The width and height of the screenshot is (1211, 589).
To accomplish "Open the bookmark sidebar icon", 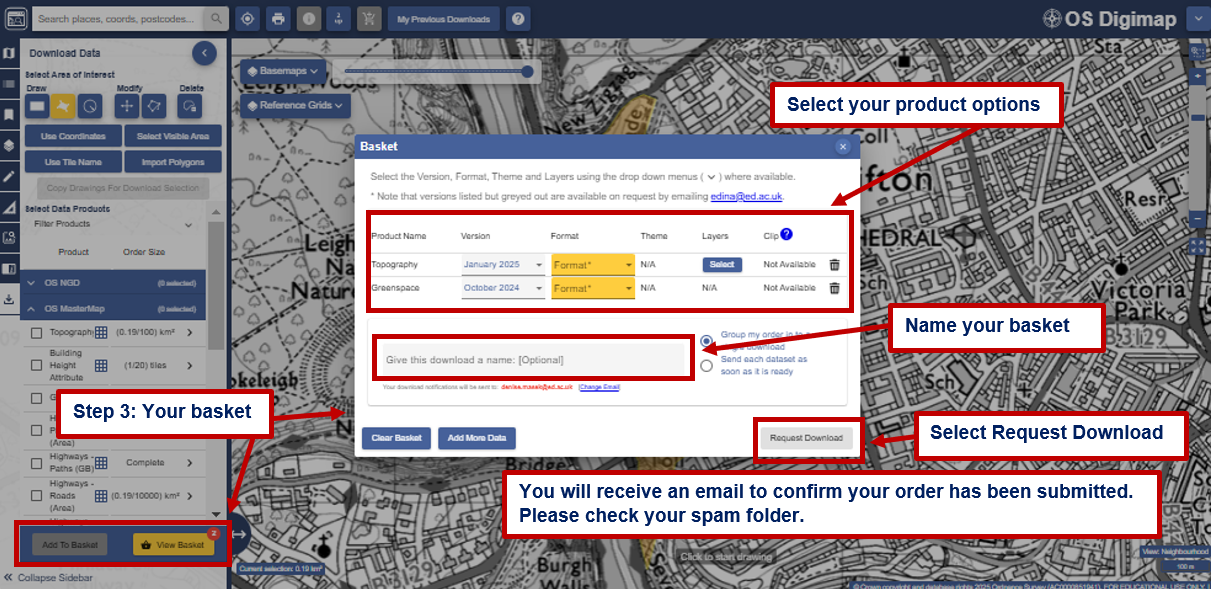I will [9, 115].
